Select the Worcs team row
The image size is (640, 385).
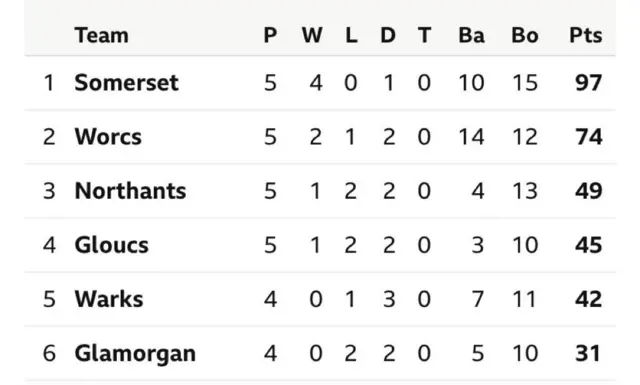click(320, 137)
